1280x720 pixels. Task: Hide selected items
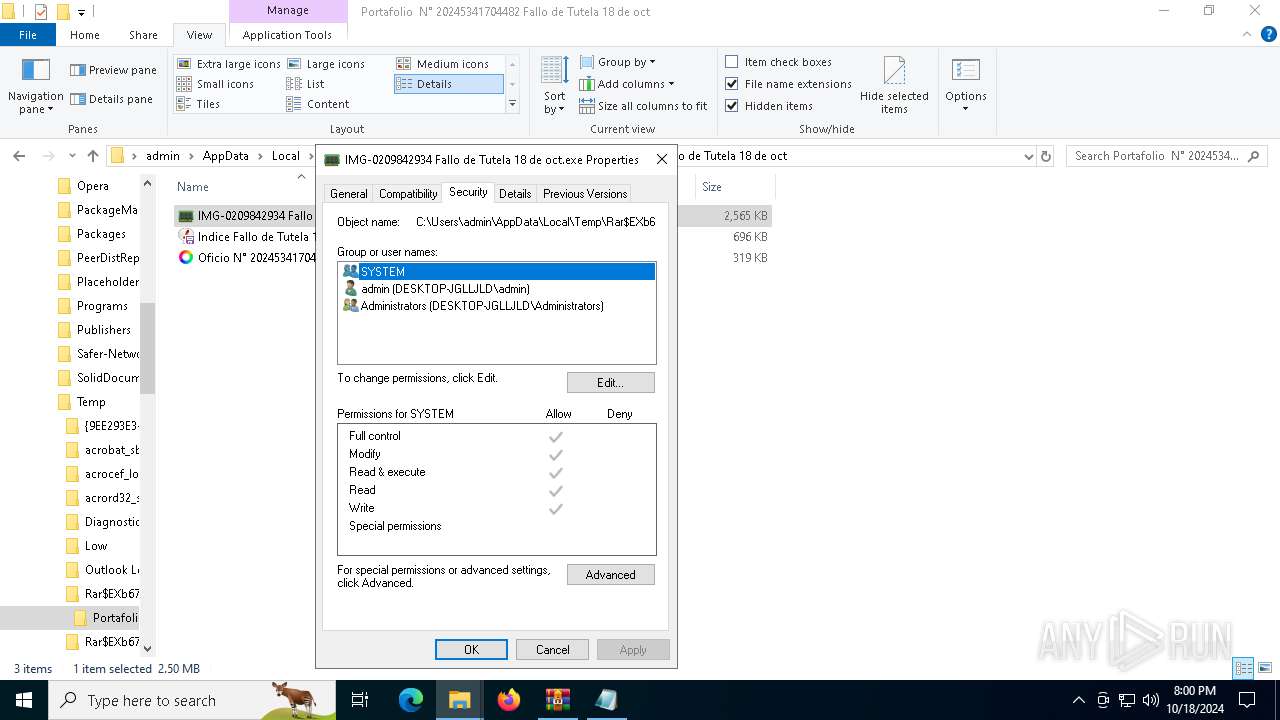pos(894,86)
